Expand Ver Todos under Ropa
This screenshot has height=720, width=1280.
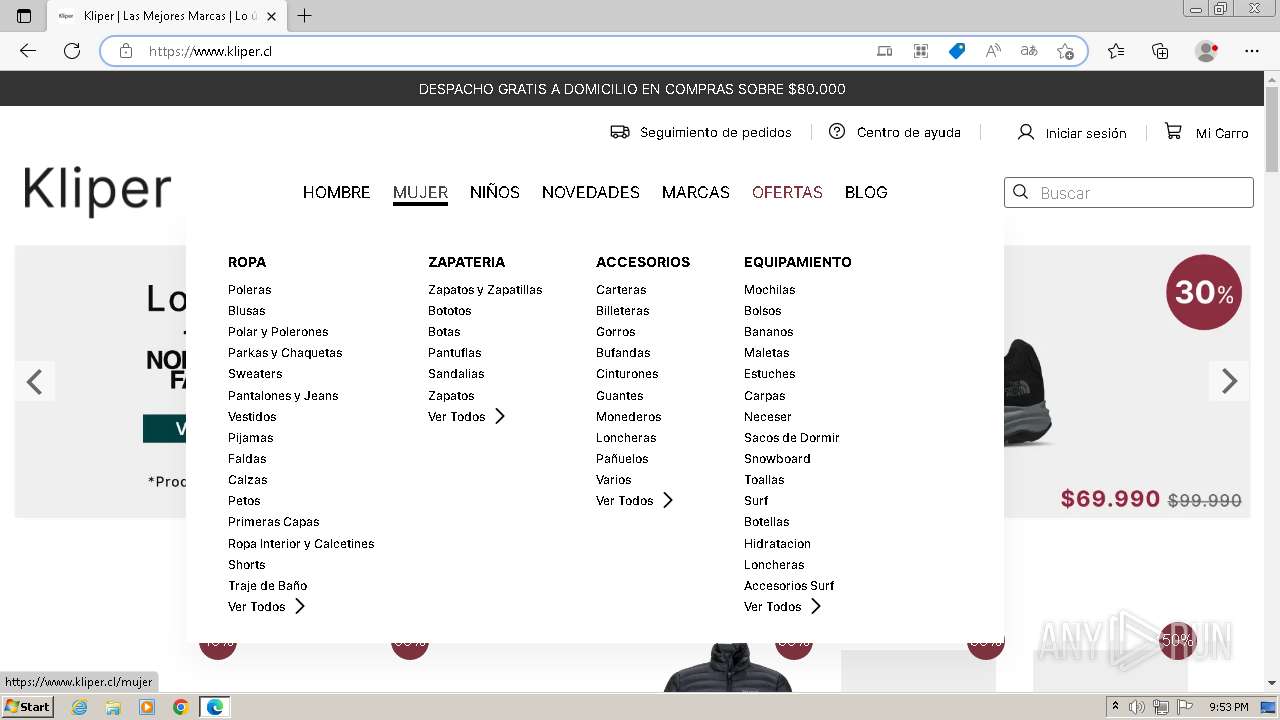click(266, 607)
